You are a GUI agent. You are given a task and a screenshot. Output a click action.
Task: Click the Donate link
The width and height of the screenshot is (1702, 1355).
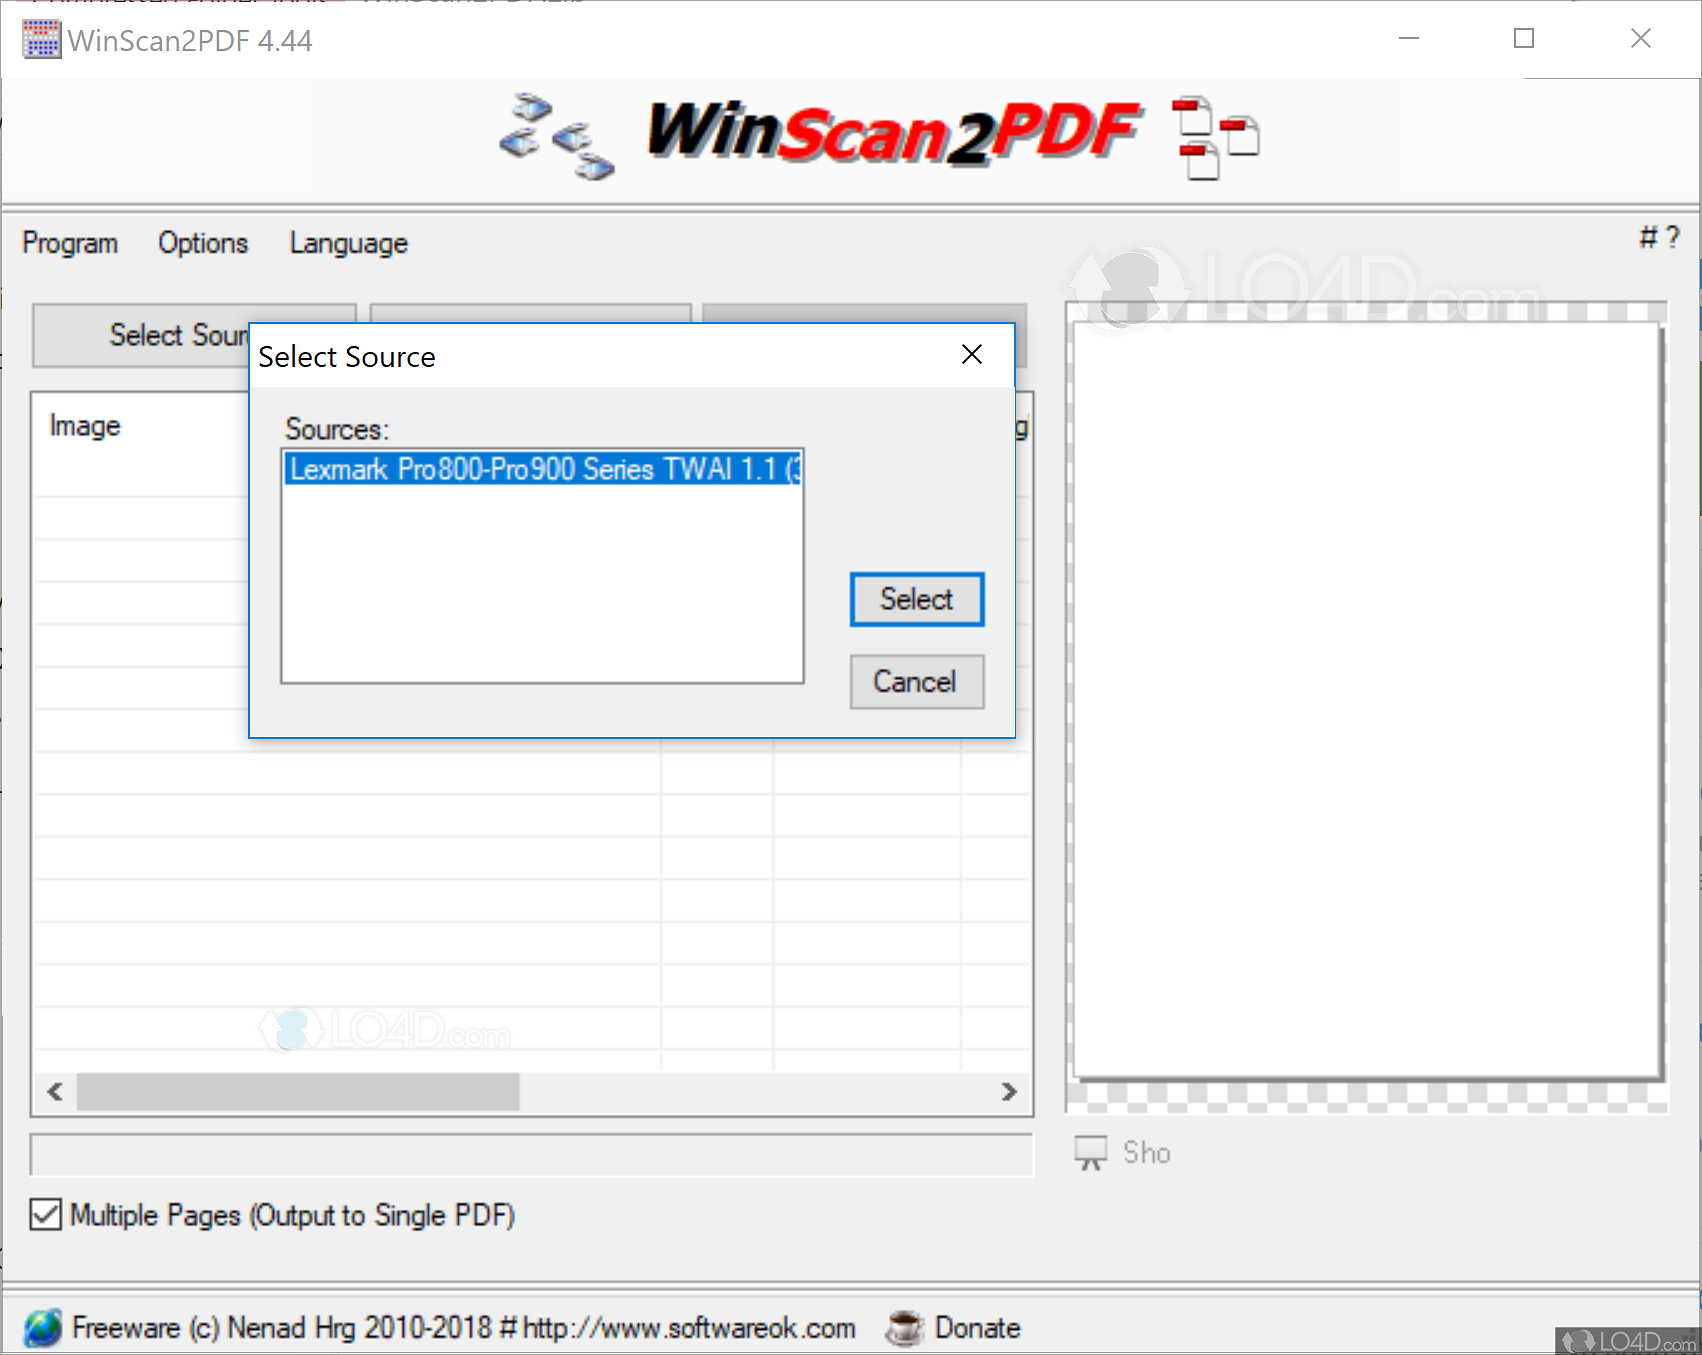click(977, 1328)
